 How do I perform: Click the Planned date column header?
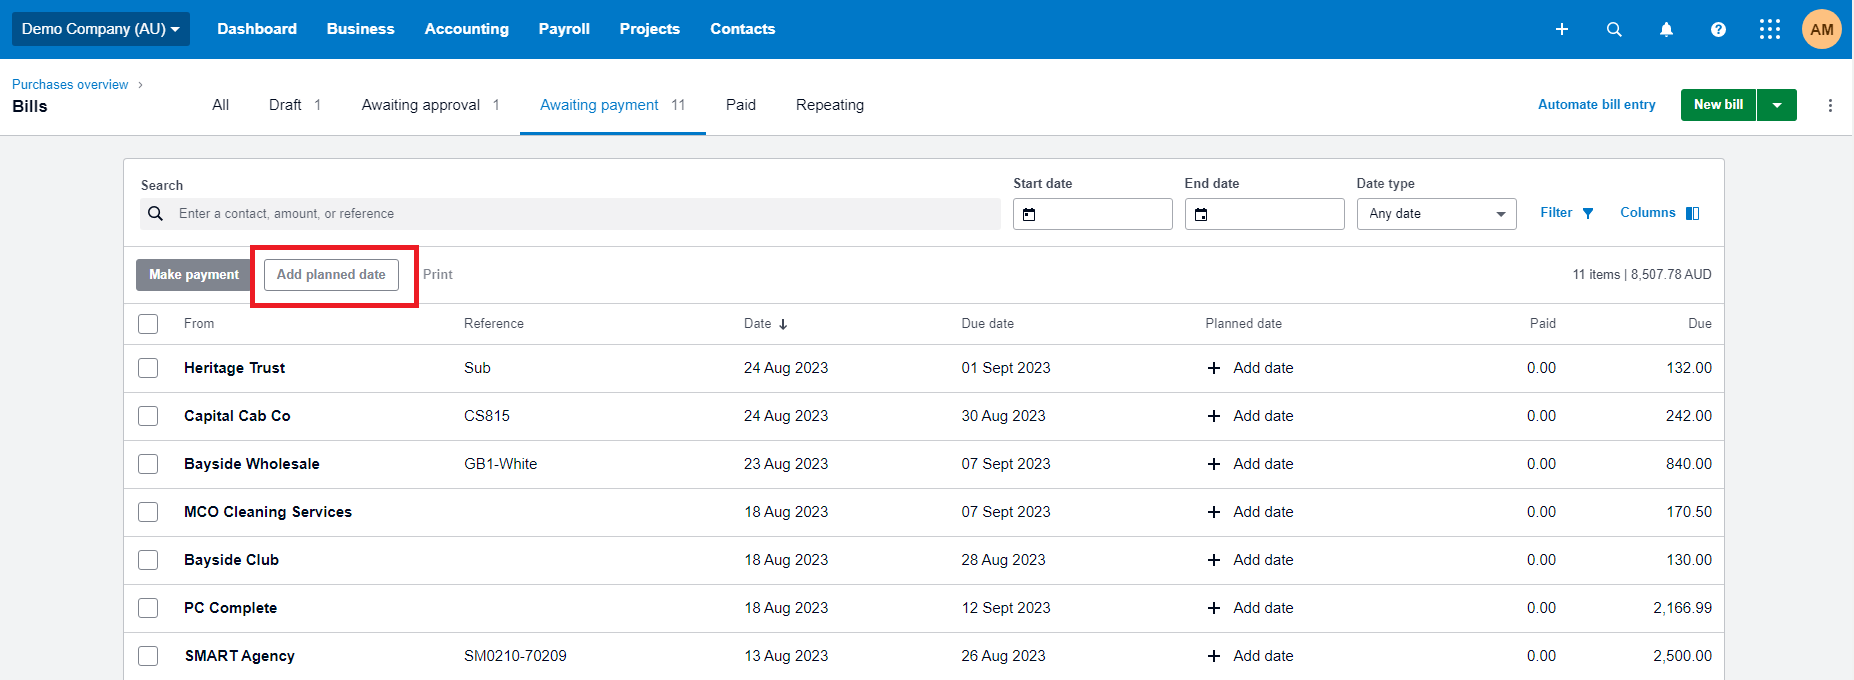point(1244,324)
